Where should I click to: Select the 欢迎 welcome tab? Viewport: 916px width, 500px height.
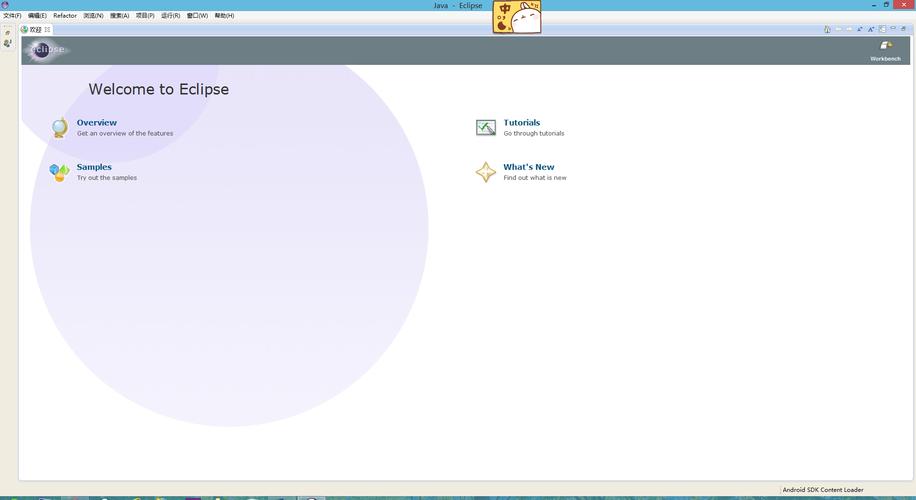pyautogui.click(x=36, y=29)
